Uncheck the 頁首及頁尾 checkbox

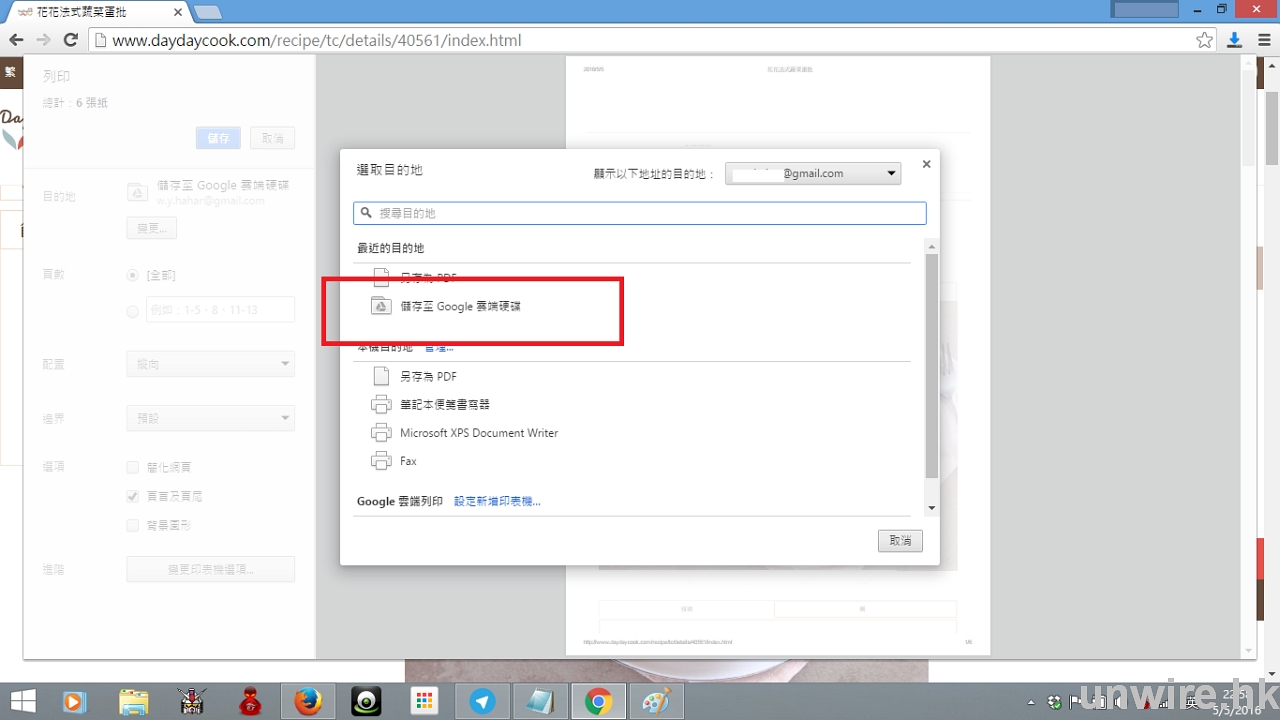tap(133, 496)
